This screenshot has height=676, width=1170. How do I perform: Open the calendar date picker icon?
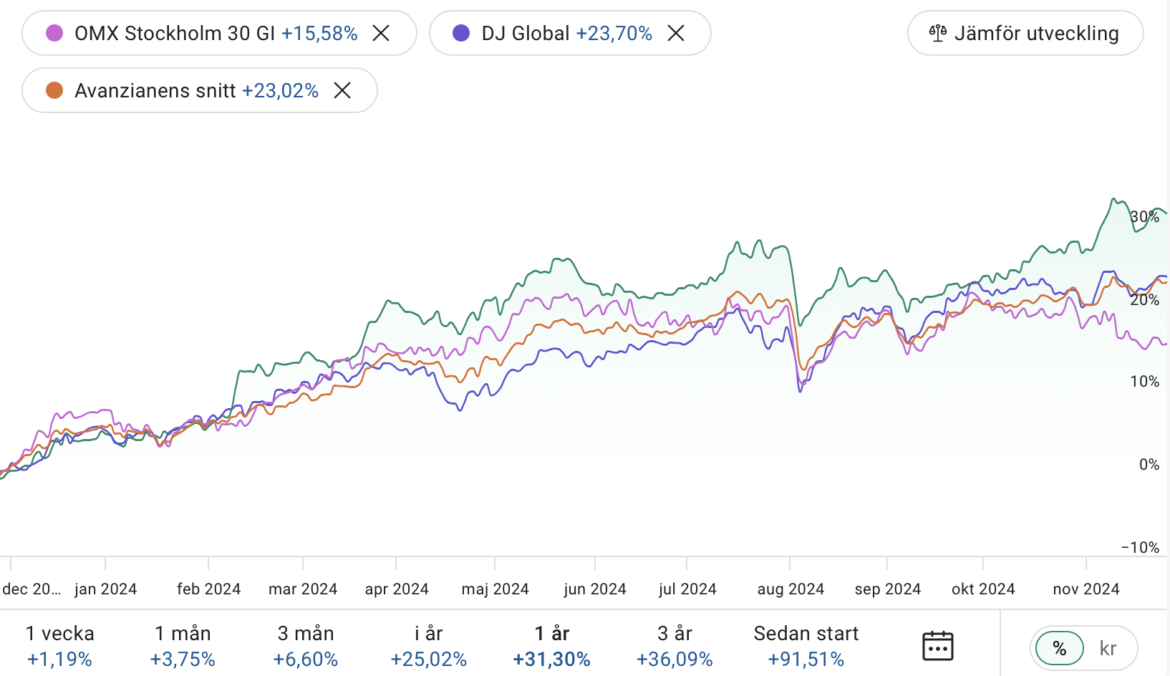[937, 646]
